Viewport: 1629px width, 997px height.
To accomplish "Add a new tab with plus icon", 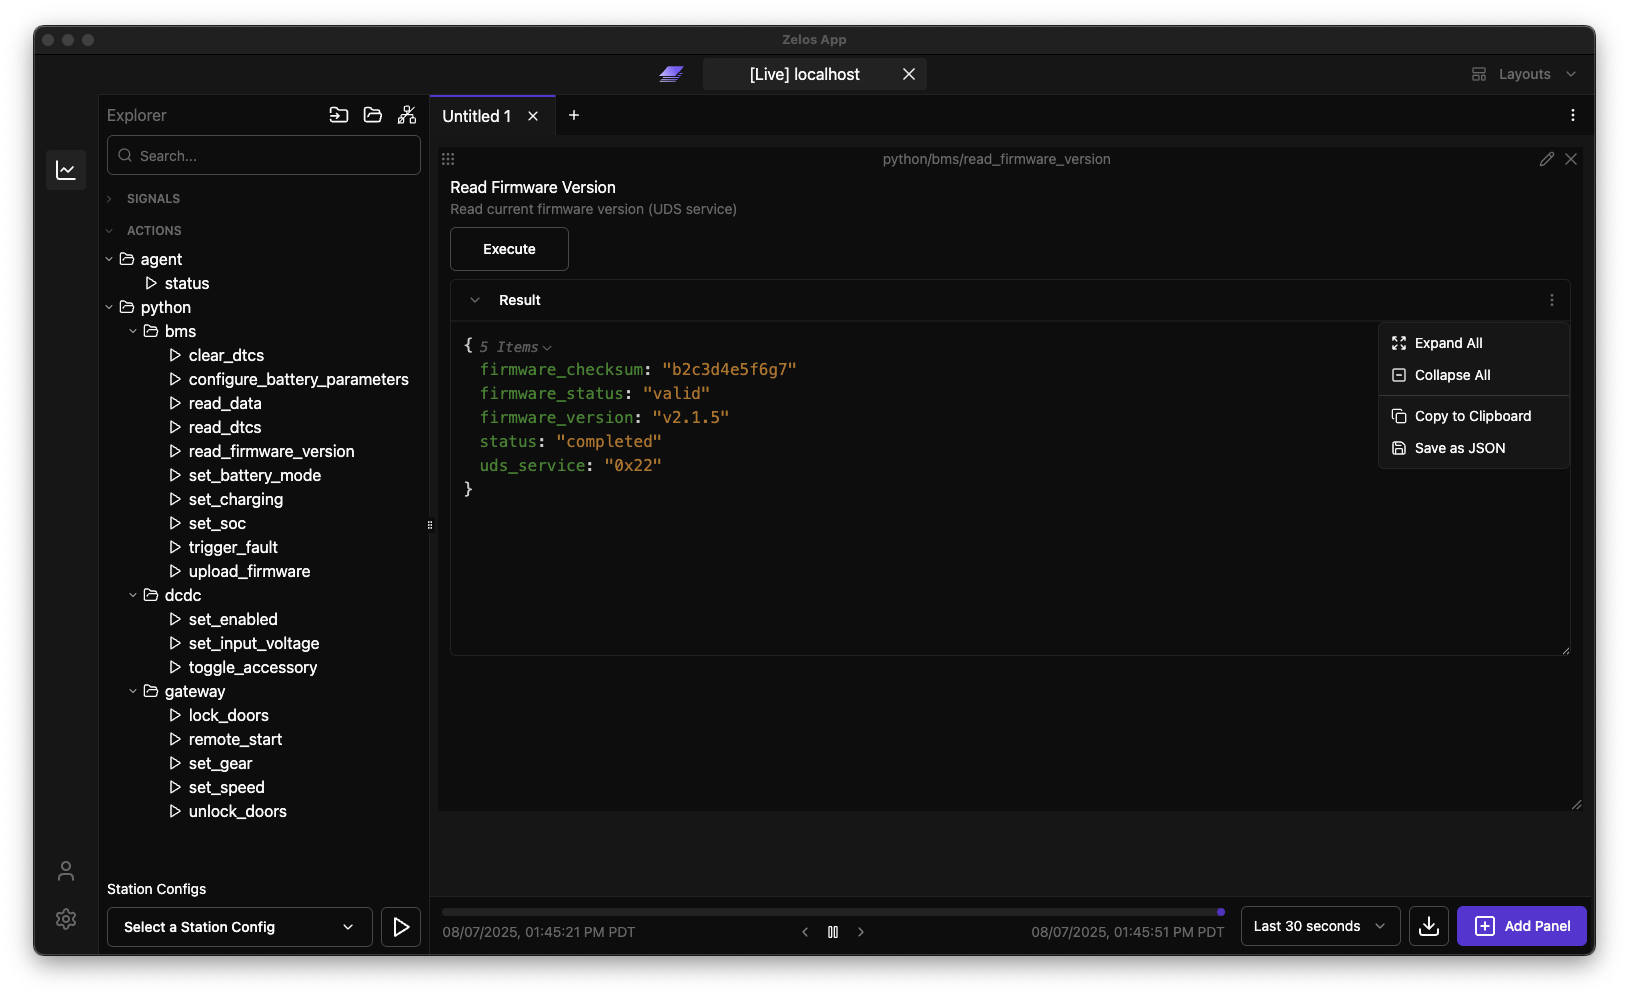I will click(x=574, y=115).
